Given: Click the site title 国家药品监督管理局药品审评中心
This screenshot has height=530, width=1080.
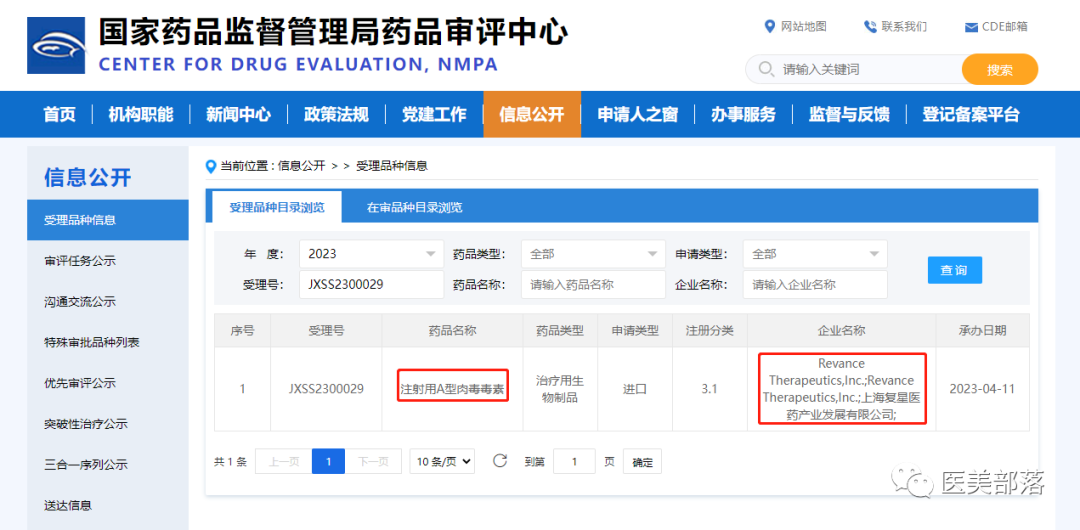Looking at the screenshot, I should point(333,32).
